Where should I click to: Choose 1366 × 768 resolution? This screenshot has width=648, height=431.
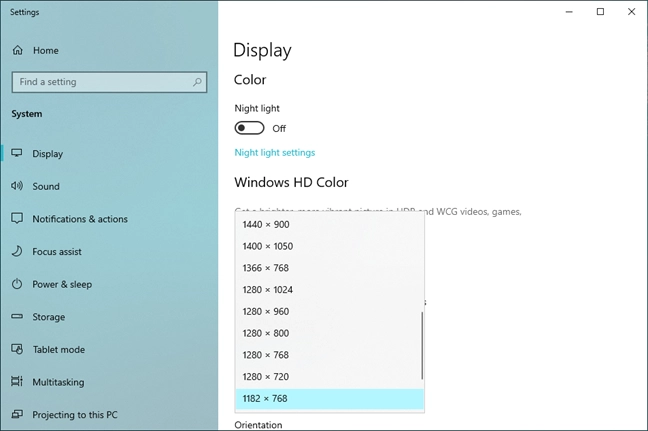[x=329, y=268]
